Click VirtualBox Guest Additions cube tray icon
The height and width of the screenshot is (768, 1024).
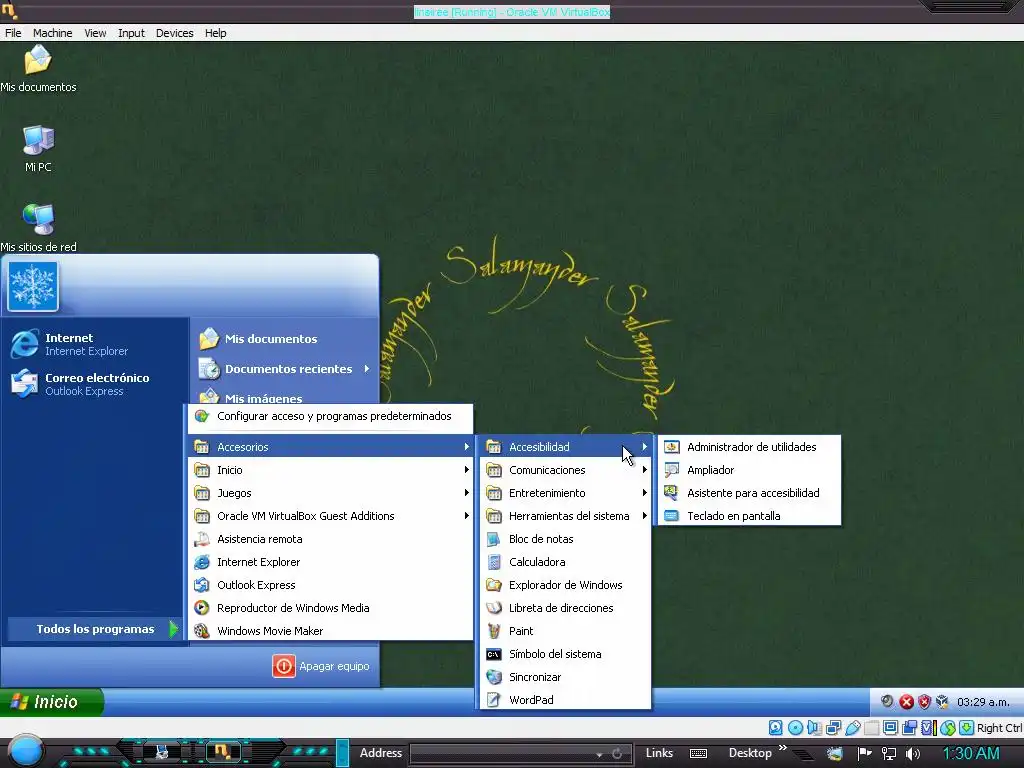(x=942, y=702)
